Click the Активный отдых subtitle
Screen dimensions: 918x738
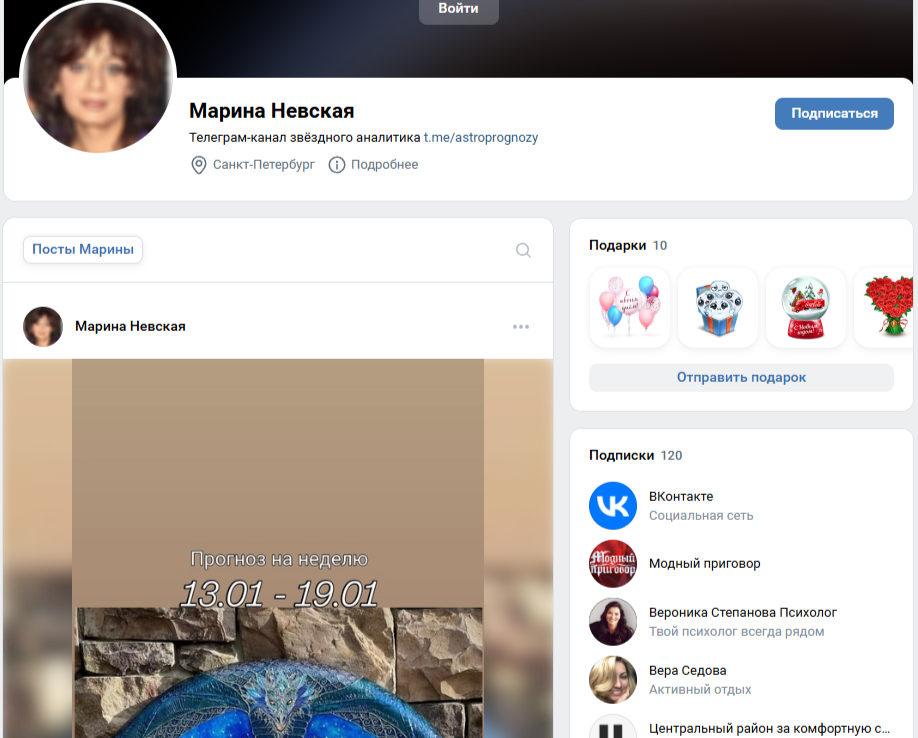point(700,690)
